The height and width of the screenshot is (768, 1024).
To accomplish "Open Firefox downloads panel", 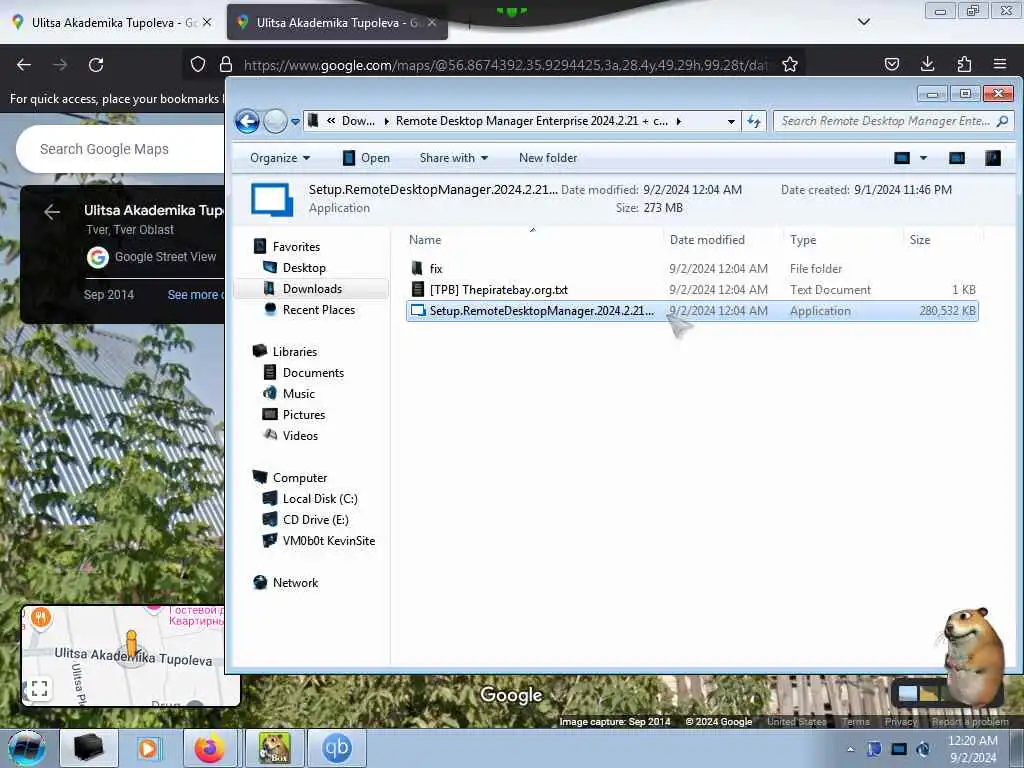I will (x=927, y=64).
